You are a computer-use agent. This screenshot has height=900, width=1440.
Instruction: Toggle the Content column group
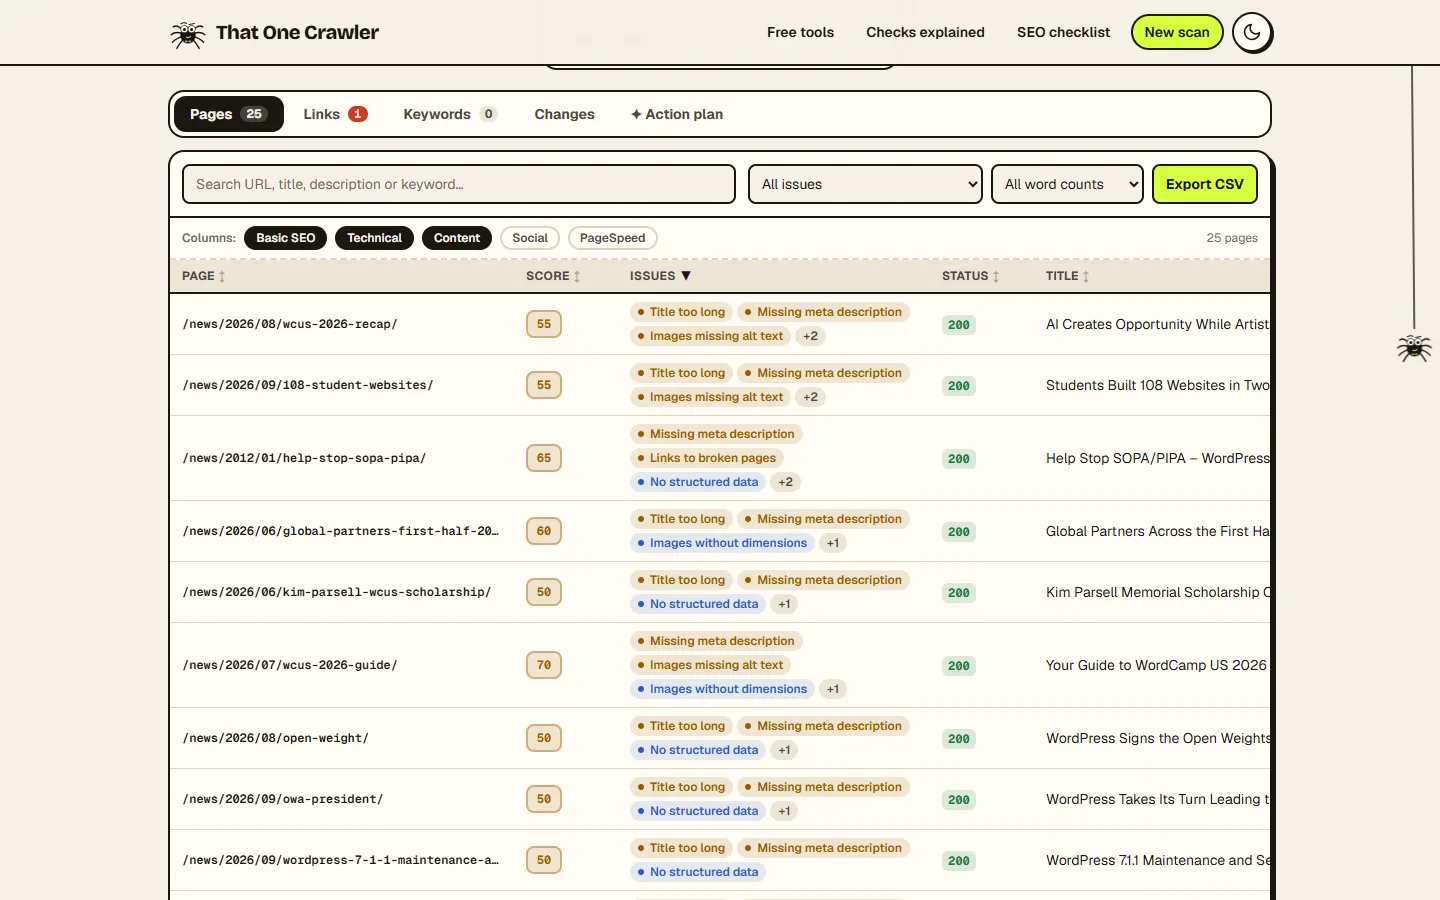point(457,238)
